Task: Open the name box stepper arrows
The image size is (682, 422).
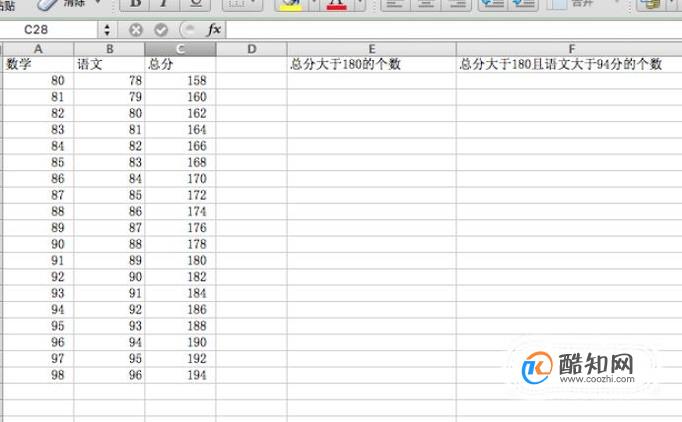Action: 107,30
